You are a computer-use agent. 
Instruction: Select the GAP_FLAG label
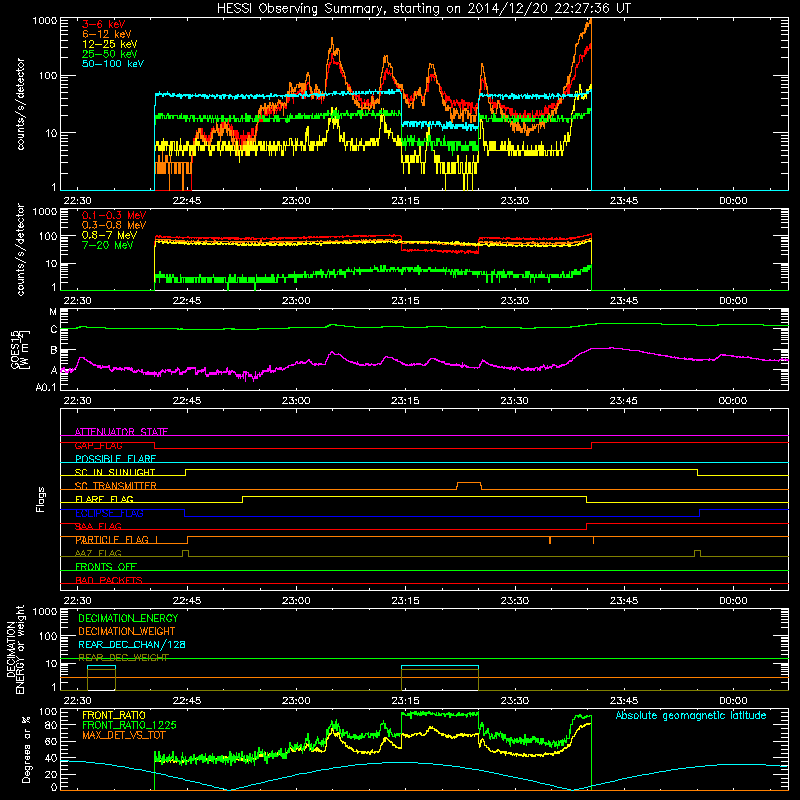point(98,445)
